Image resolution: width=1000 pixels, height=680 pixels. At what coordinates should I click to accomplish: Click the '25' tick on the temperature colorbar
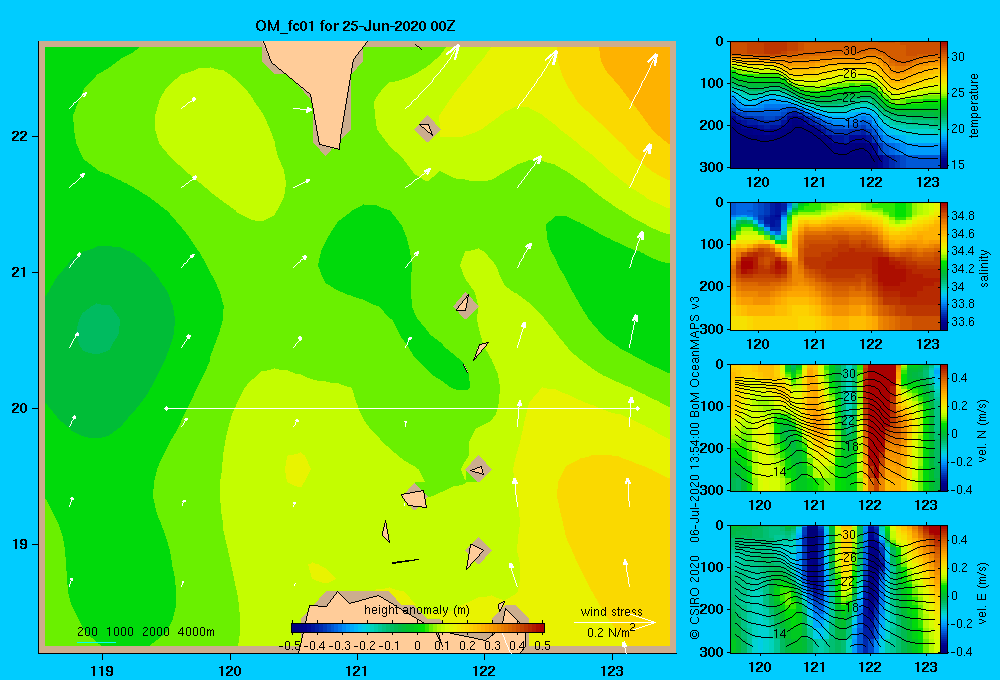(958, 93)
